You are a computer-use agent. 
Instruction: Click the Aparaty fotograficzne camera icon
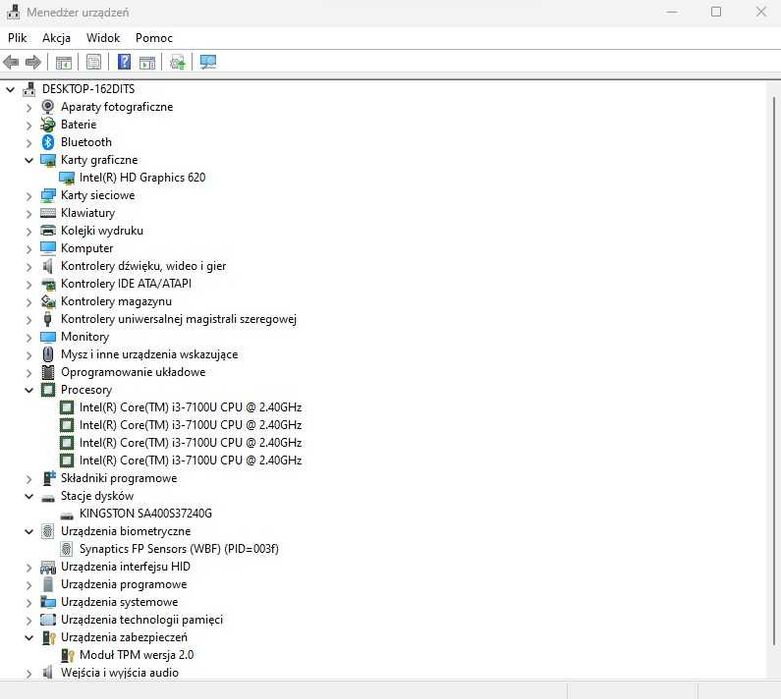pyautogui.click(x=48, y=107)
